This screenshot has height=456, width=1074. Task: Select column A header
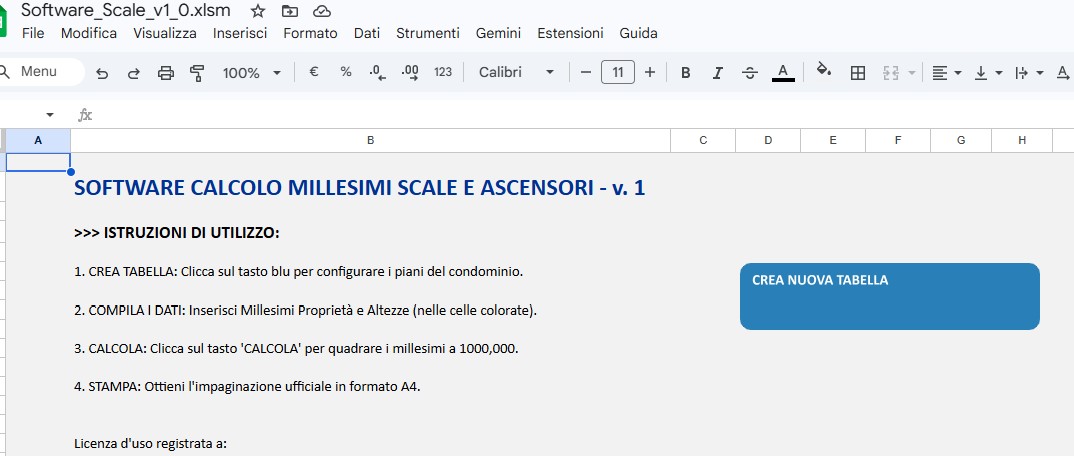[38, 140]
